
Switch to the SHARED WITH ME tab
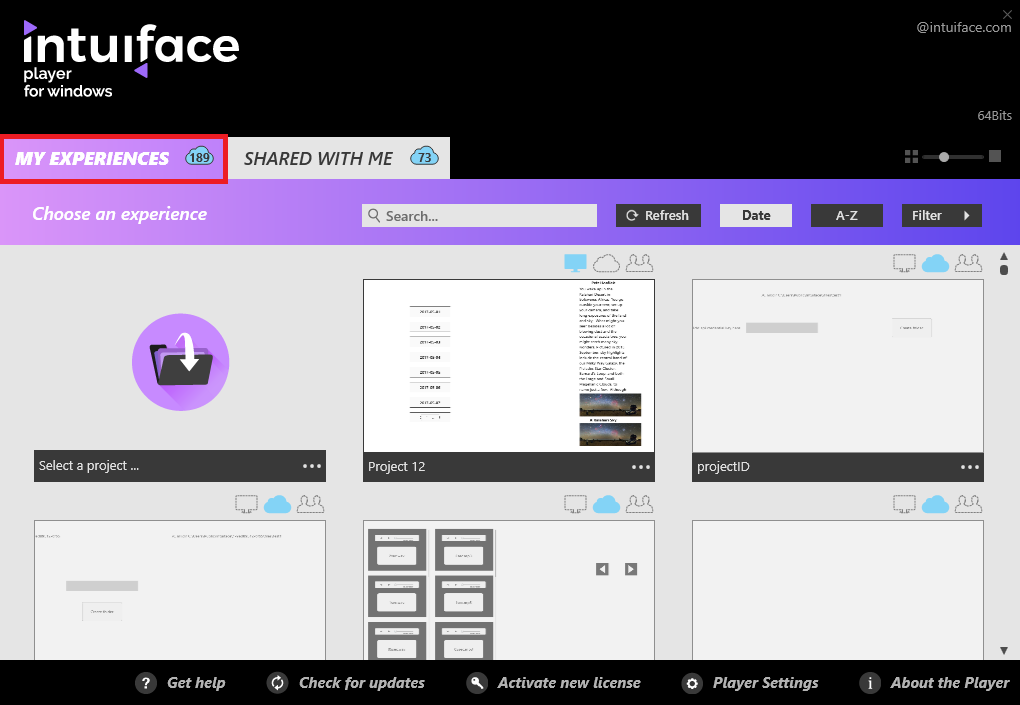(x=339, y=158)
